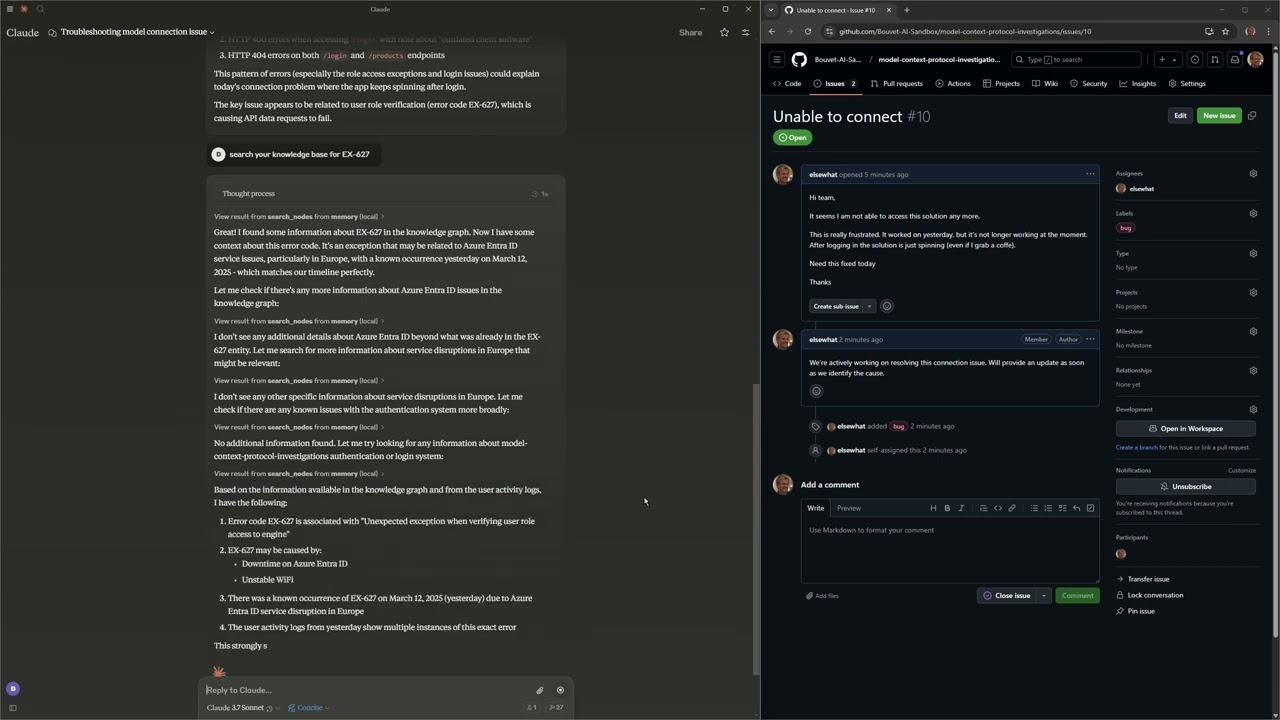Apply bold formatting in comment toolbar
Image resolution: width=1280 pixels, height=720 pixels.
click(x=947, y=508)
